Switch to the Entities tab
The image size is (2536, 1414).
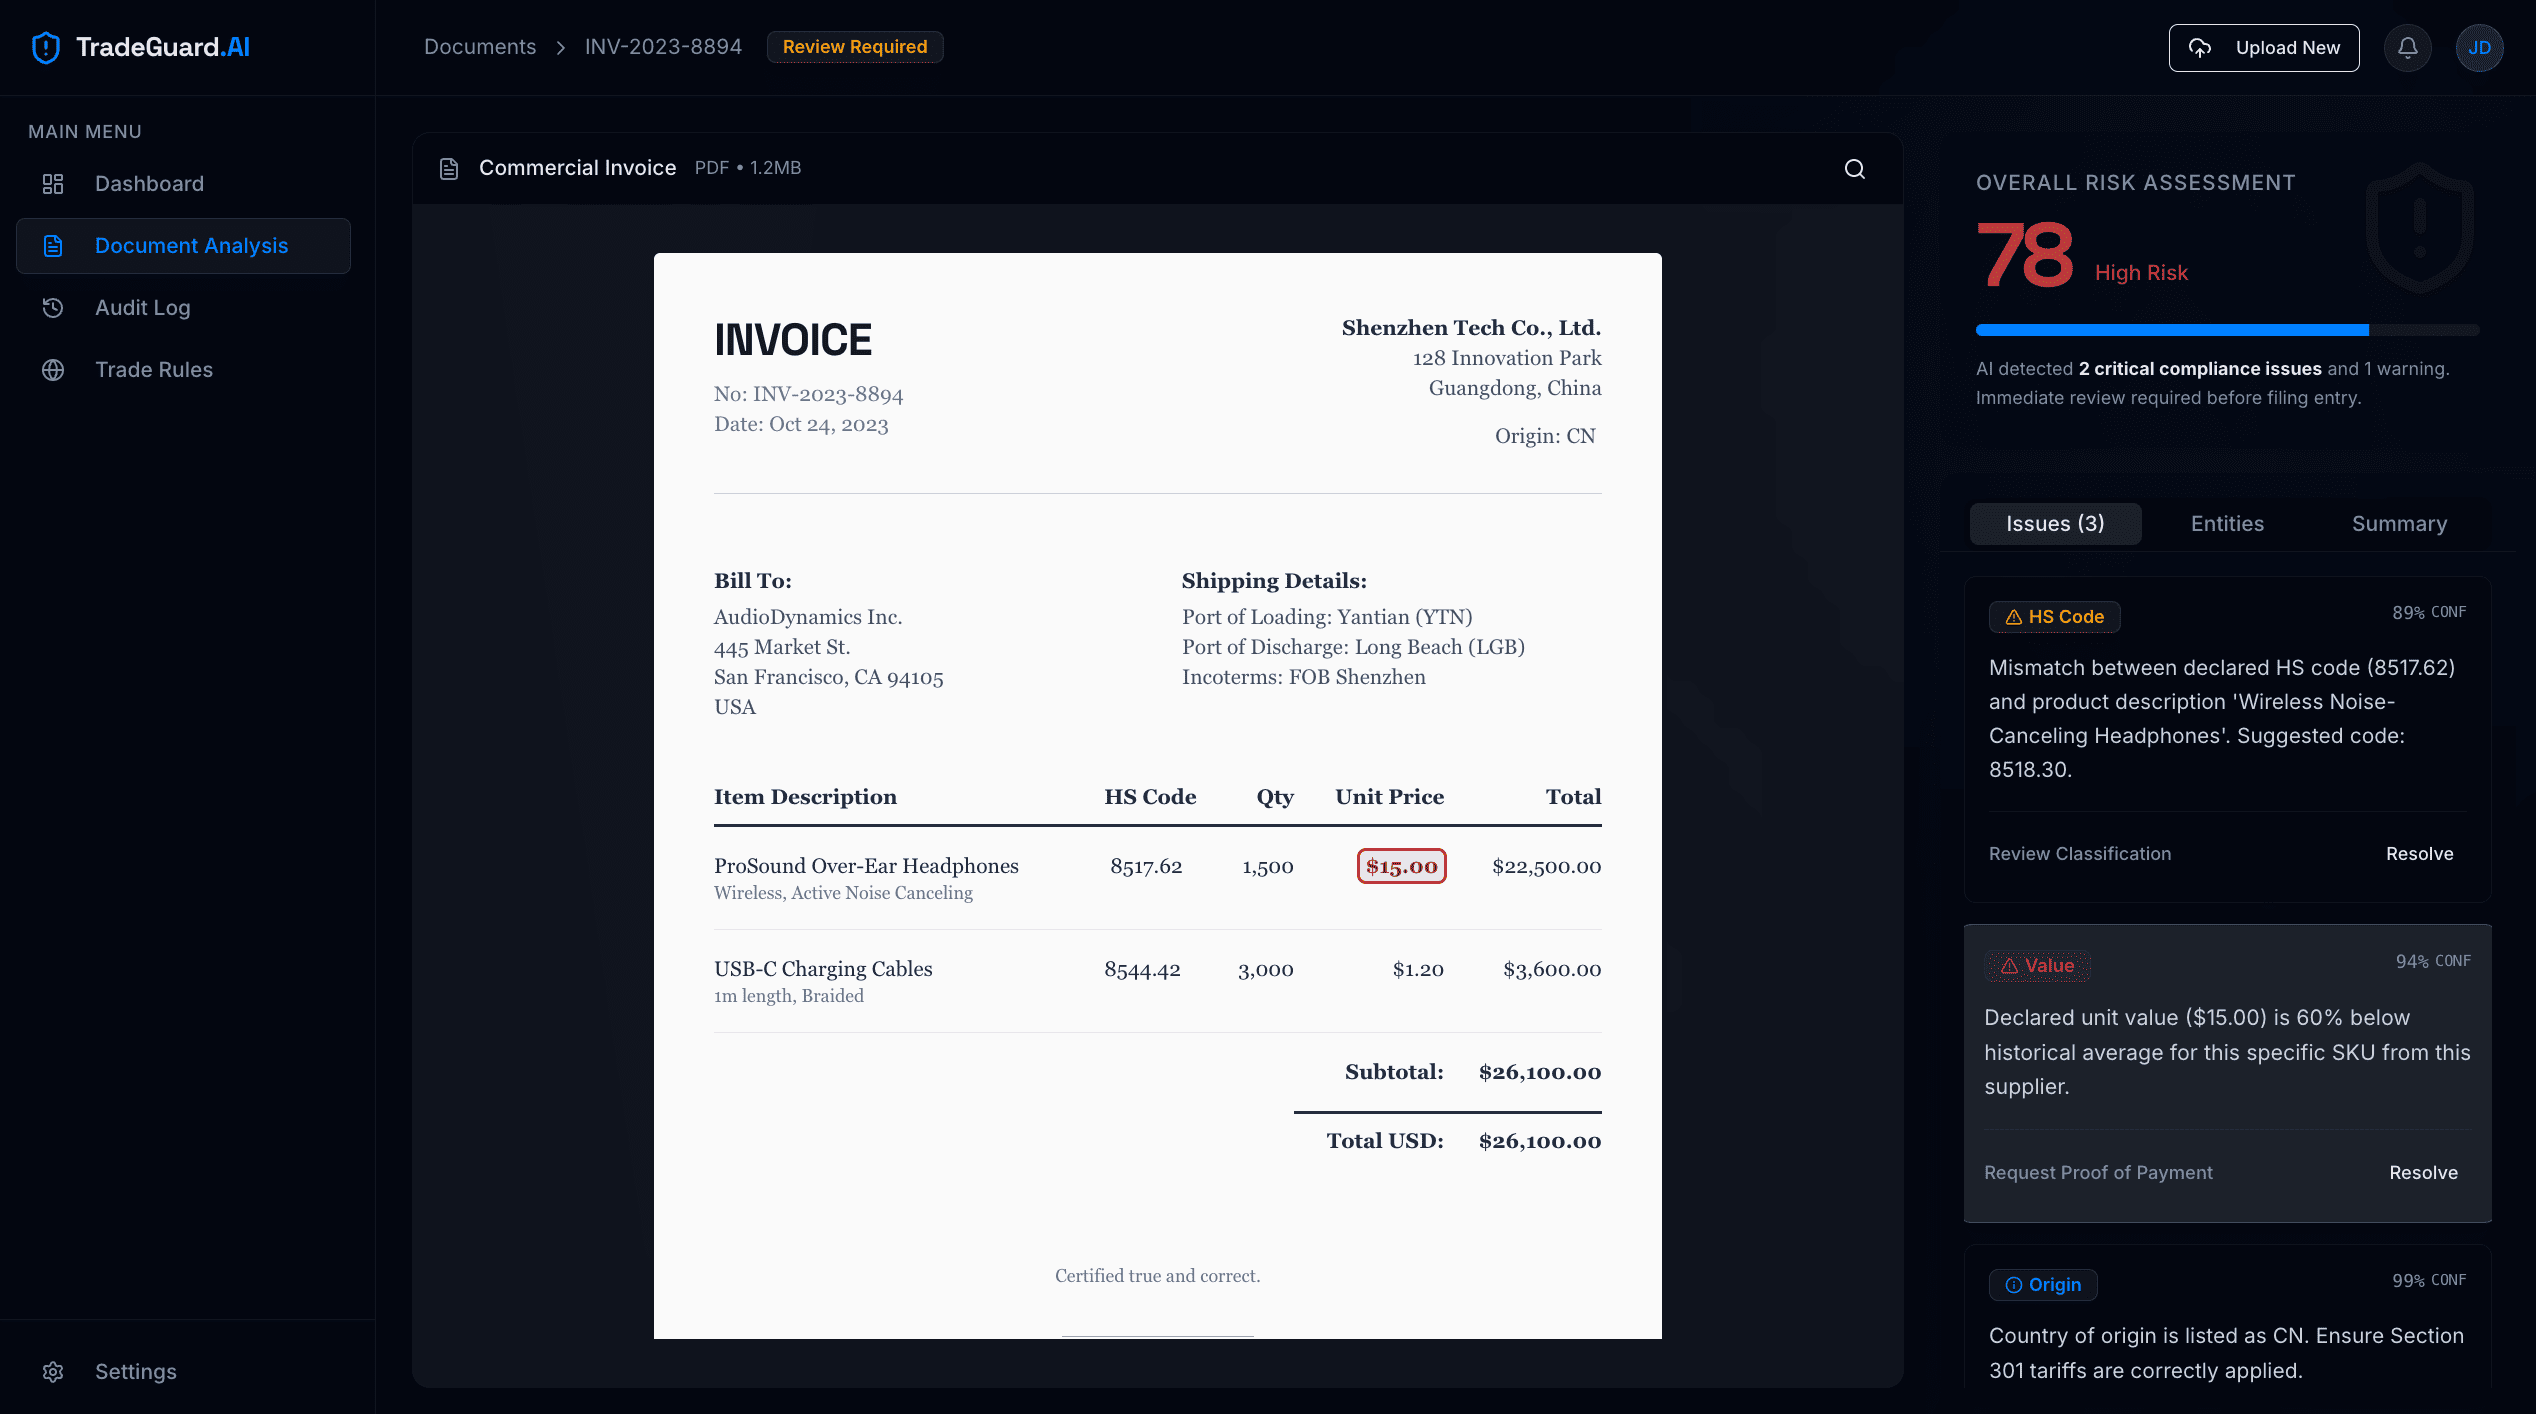(x=2227, y=524)
